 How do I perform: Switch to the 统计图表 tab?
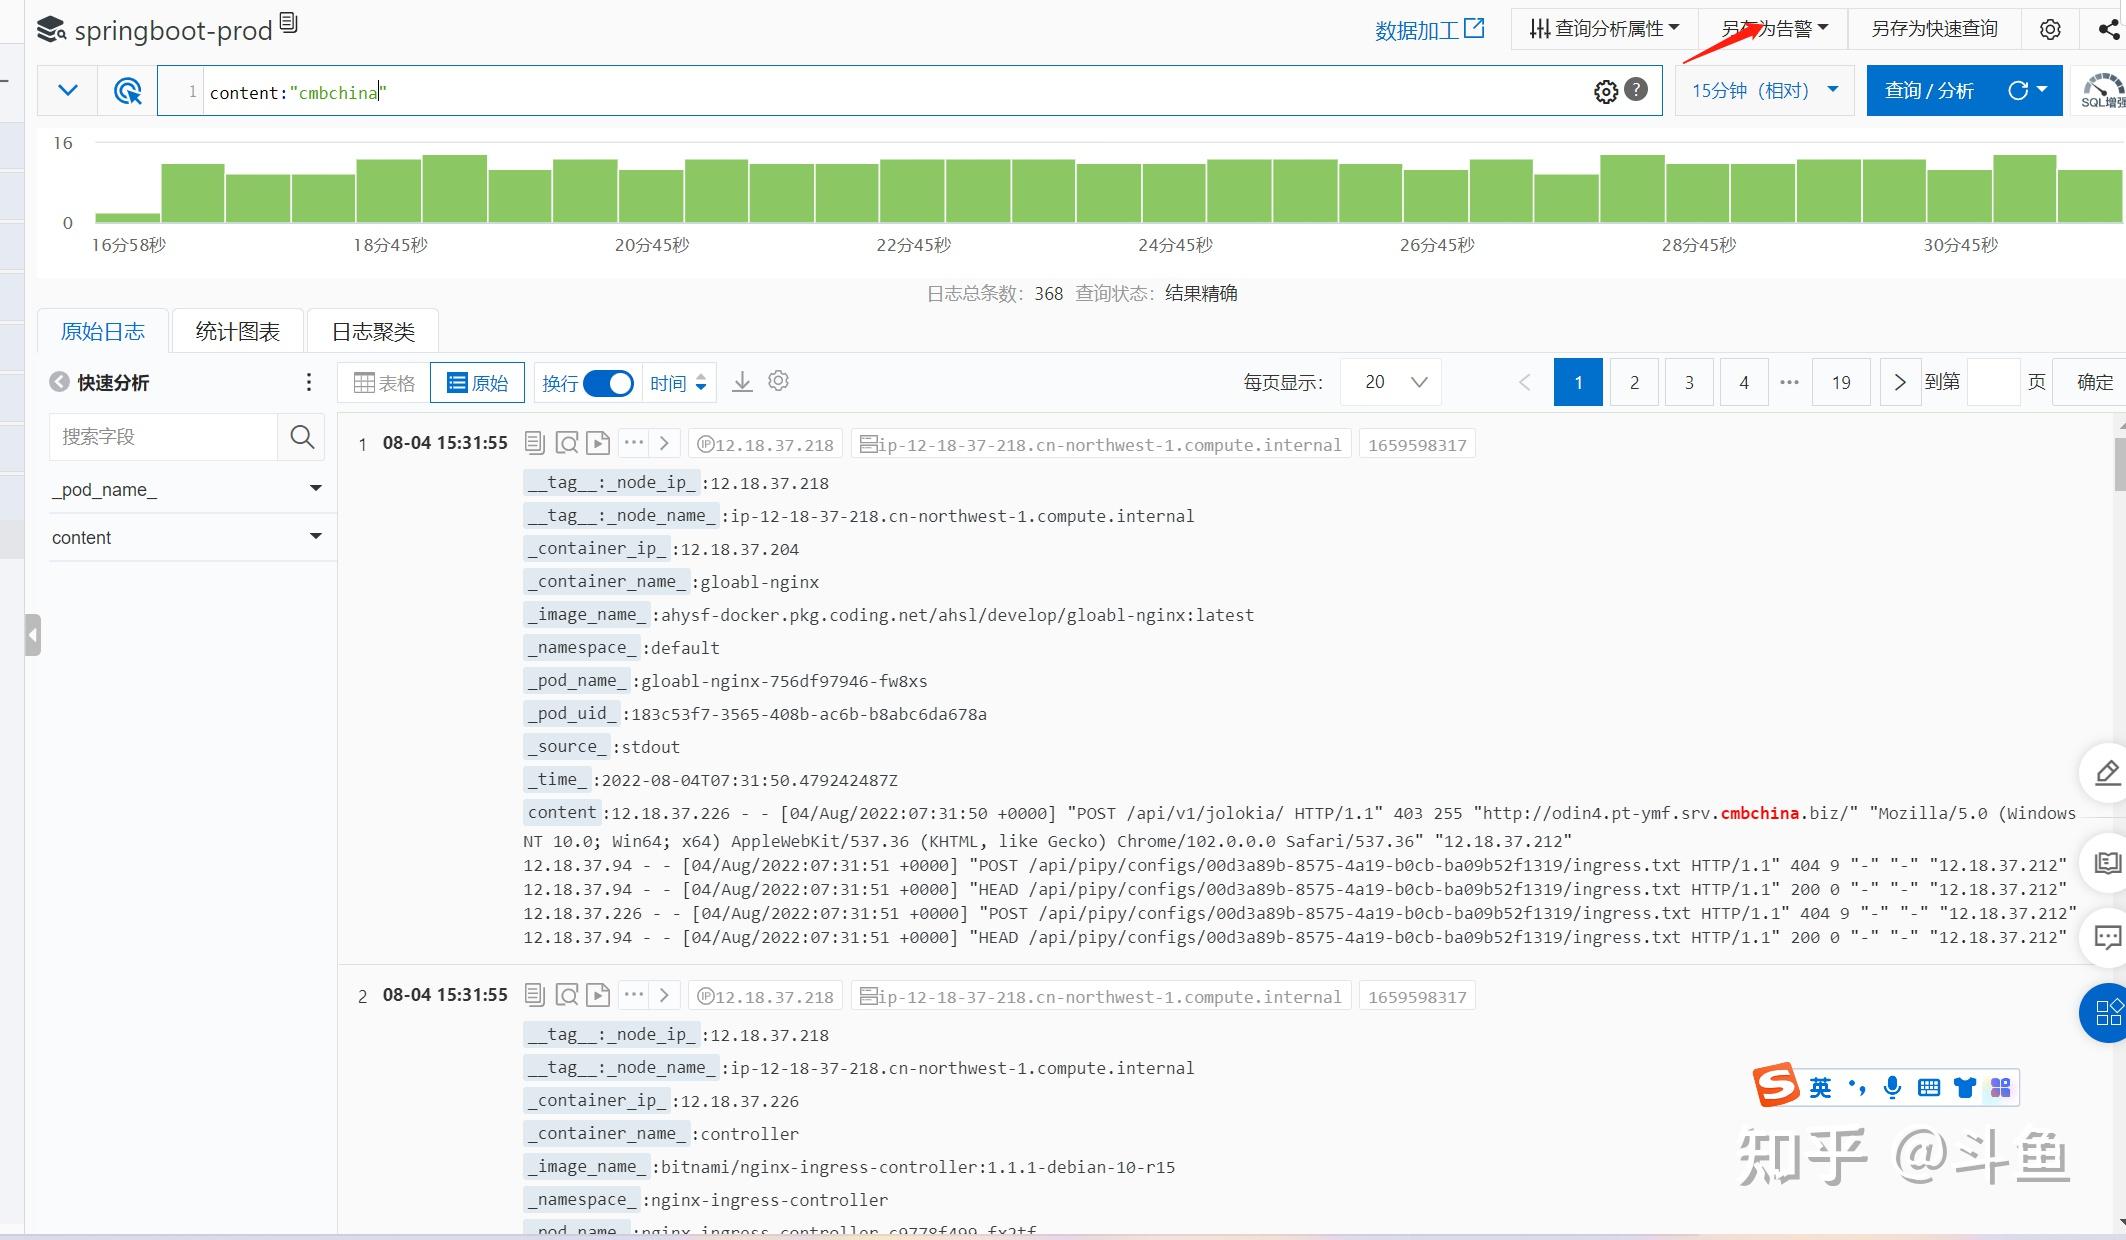click(237, 331)
